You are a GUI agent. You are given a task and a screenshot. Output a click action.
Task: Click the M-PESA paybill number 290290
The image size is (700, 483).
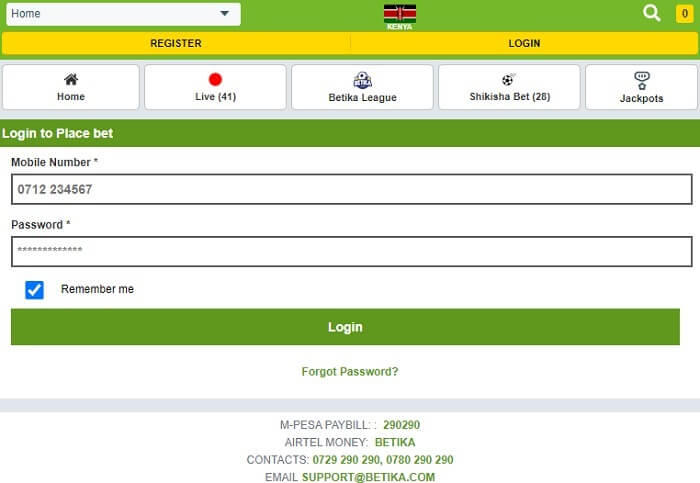tap(401, 425)
